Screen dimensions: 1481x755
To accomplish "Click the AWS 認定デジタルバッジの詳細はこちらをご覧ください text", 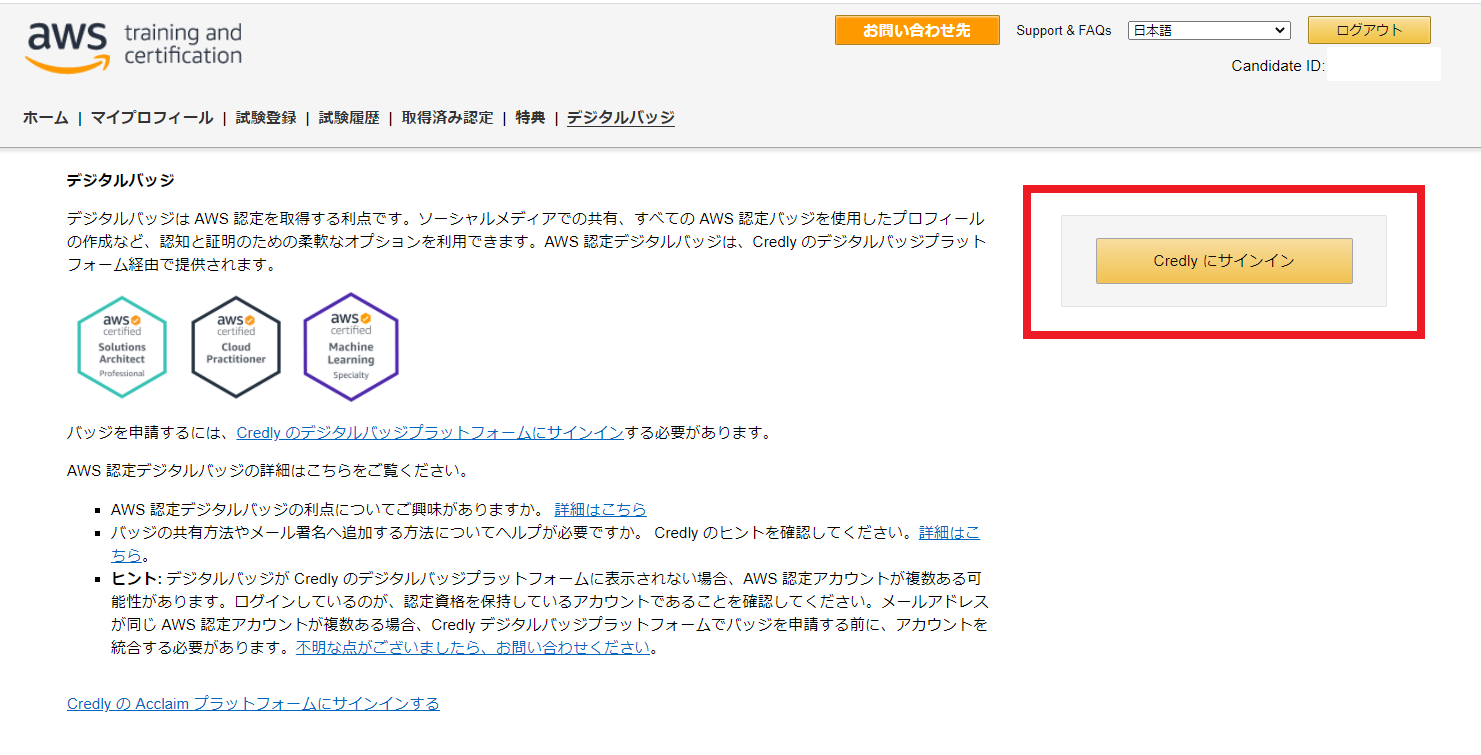I will 267,470.
